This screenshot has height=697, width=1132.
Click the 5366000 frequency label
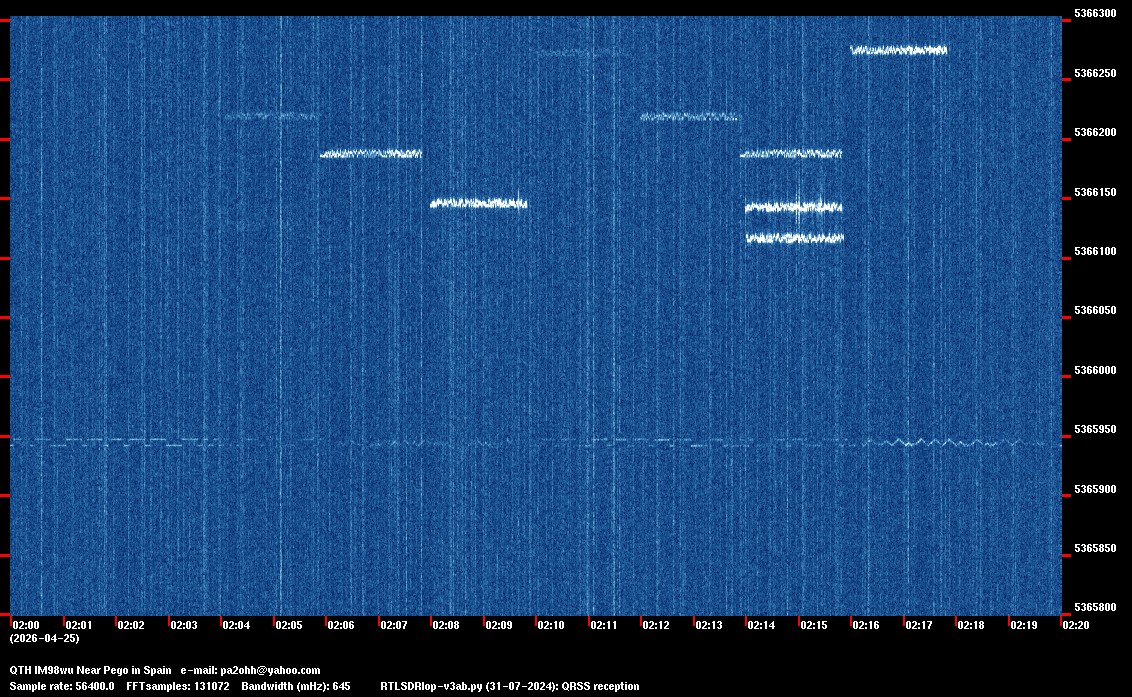point(1094,370)
